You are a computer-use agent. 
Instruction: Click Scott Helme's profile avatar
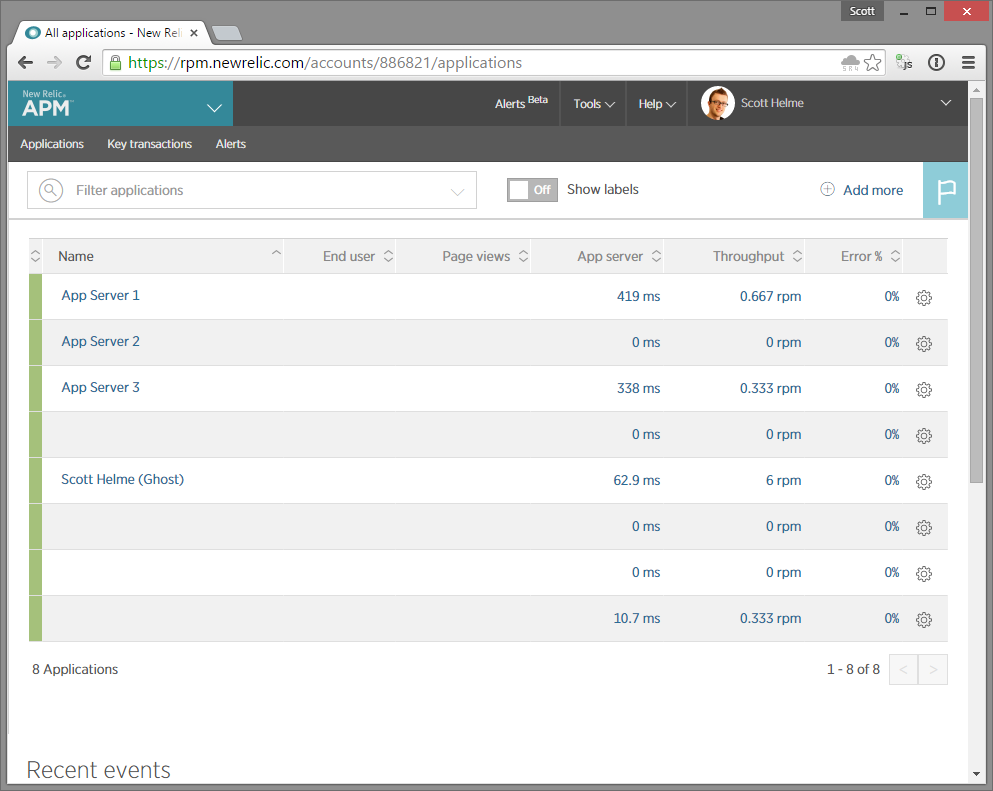click(x=717, y=103)
